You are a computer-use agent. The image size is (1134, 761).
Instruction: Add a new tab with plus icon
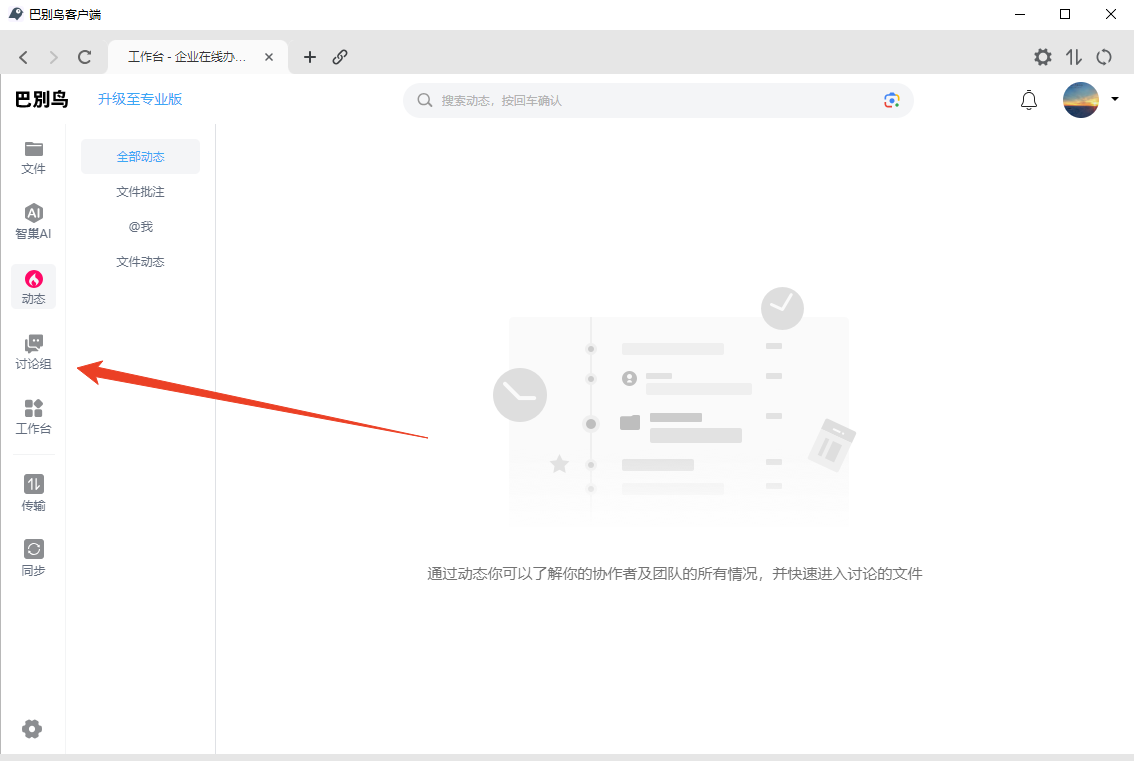[310, 57]
